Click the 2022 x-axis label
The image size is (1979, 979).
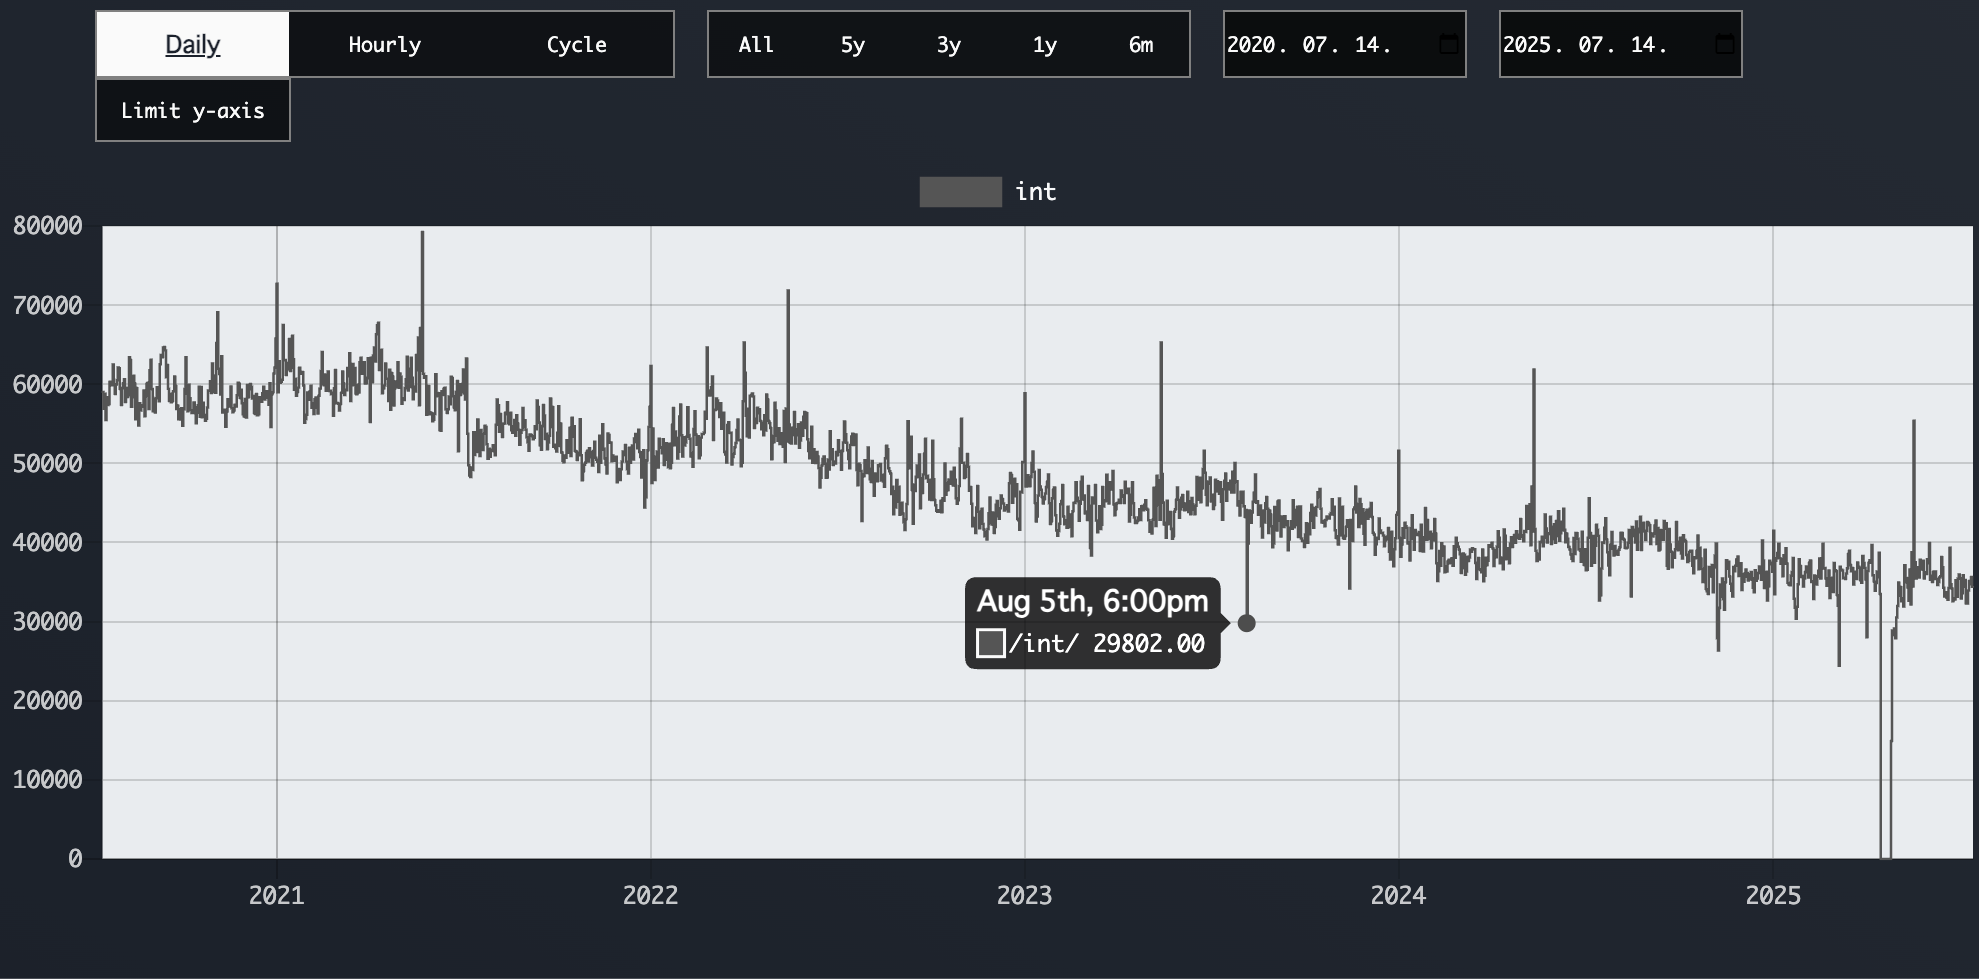[x=651, y=895]
